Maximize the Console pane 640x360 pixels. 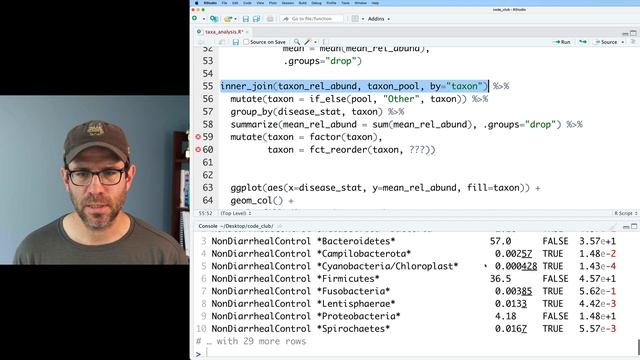tap(634, 227)
